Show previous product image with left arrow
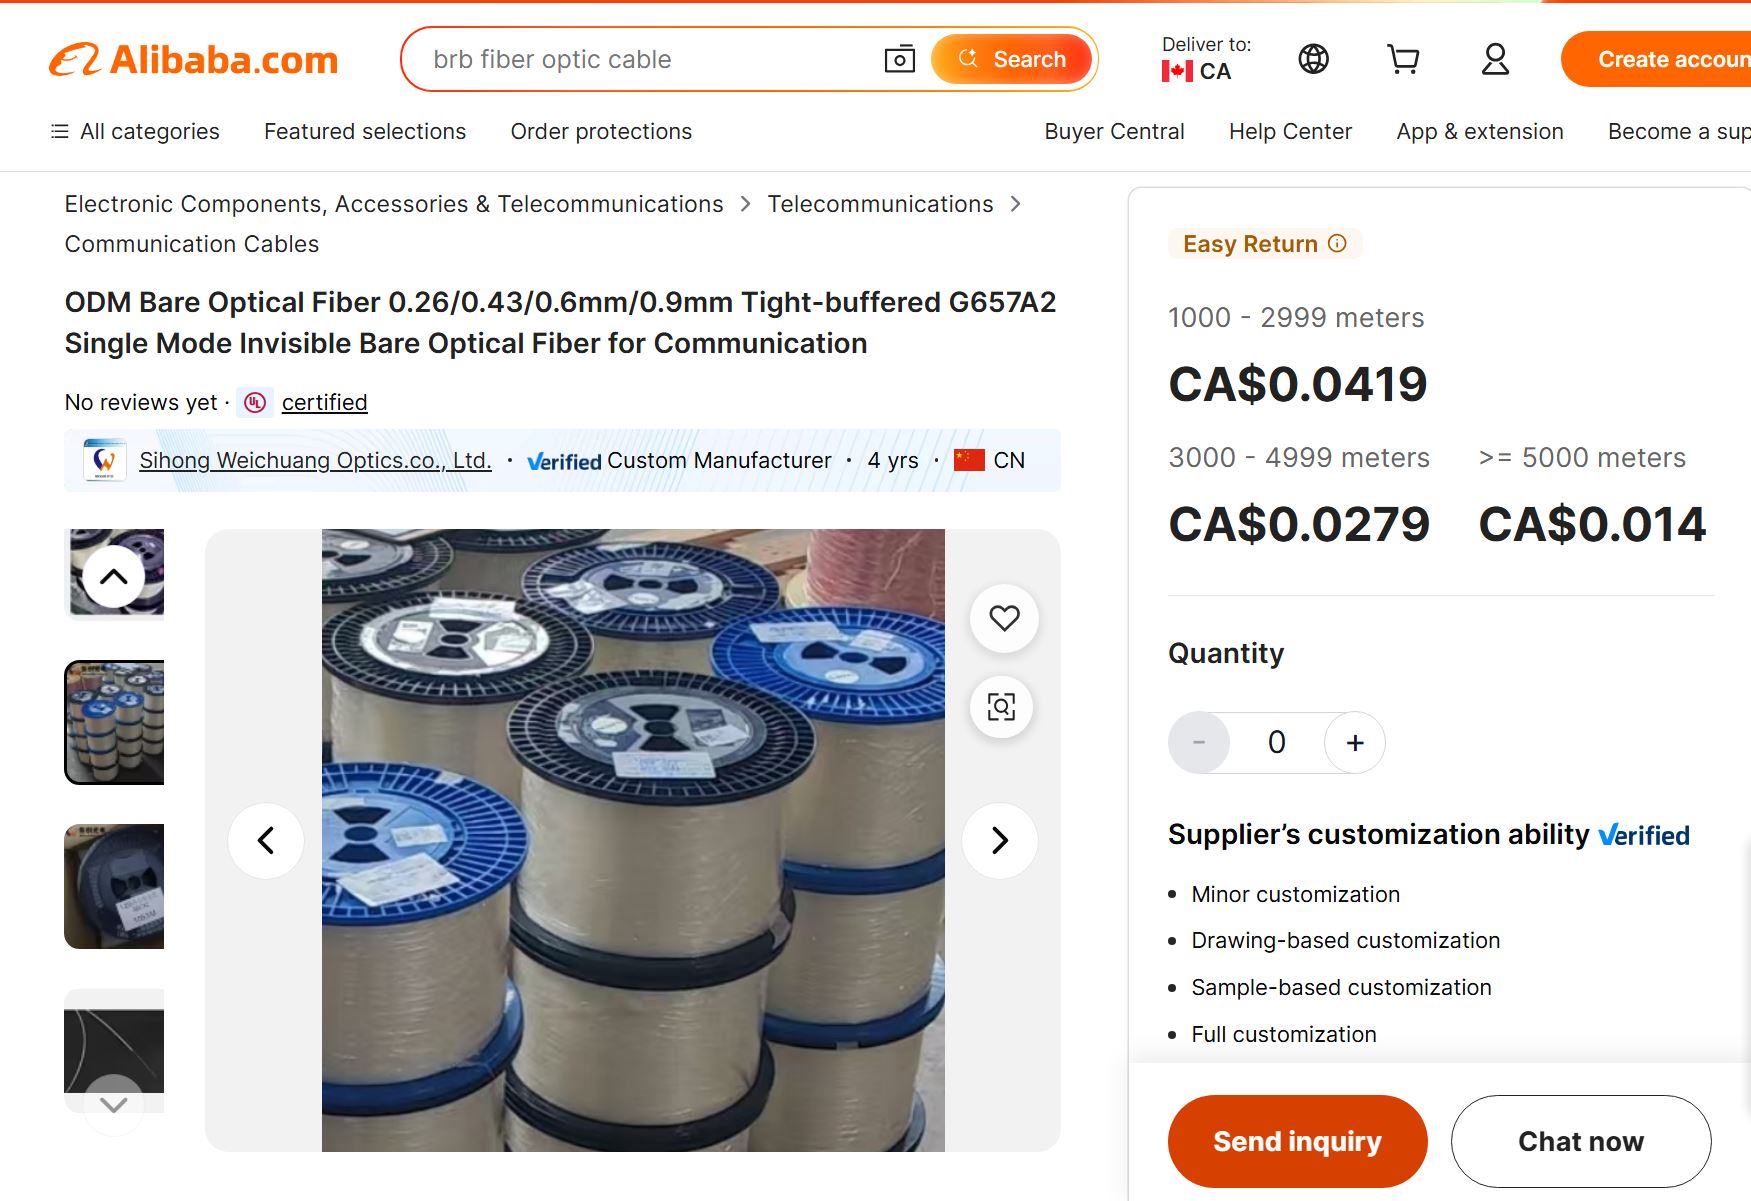 coord(266,840)
